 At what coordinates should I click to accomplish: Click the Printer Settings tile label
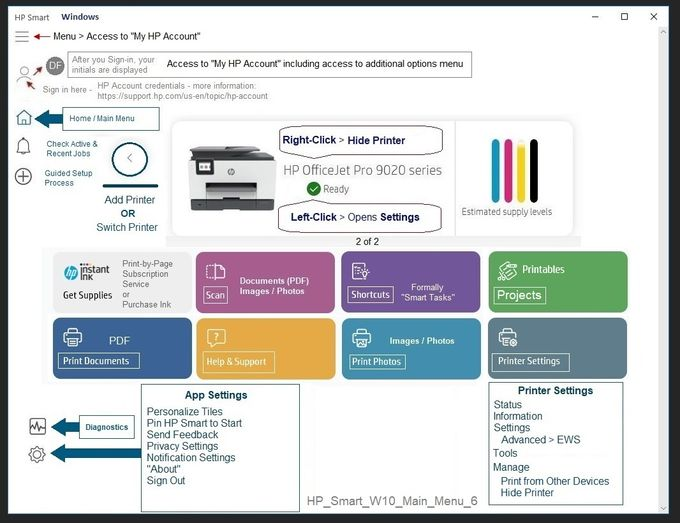[530, 361]
